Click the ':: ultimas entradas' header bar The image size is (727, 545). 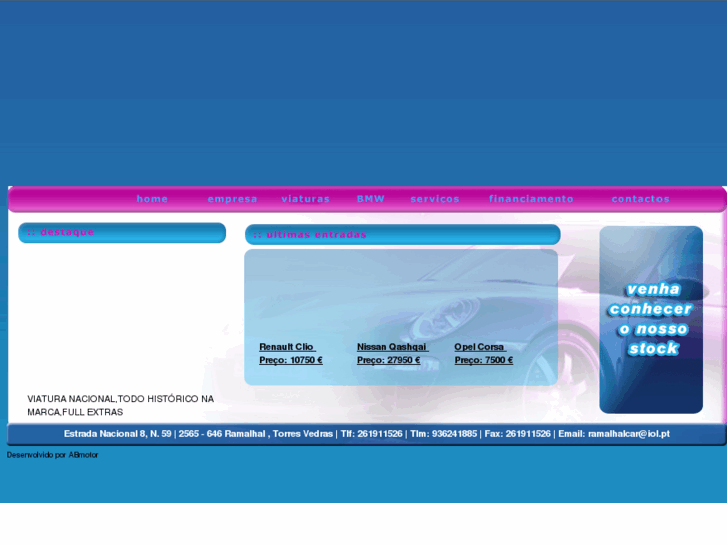point(402,235)
